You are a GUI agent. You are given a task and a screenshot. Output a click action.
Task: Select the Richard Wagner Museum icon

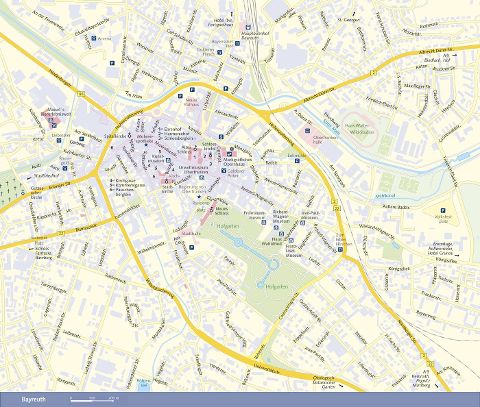click(276, 227)
